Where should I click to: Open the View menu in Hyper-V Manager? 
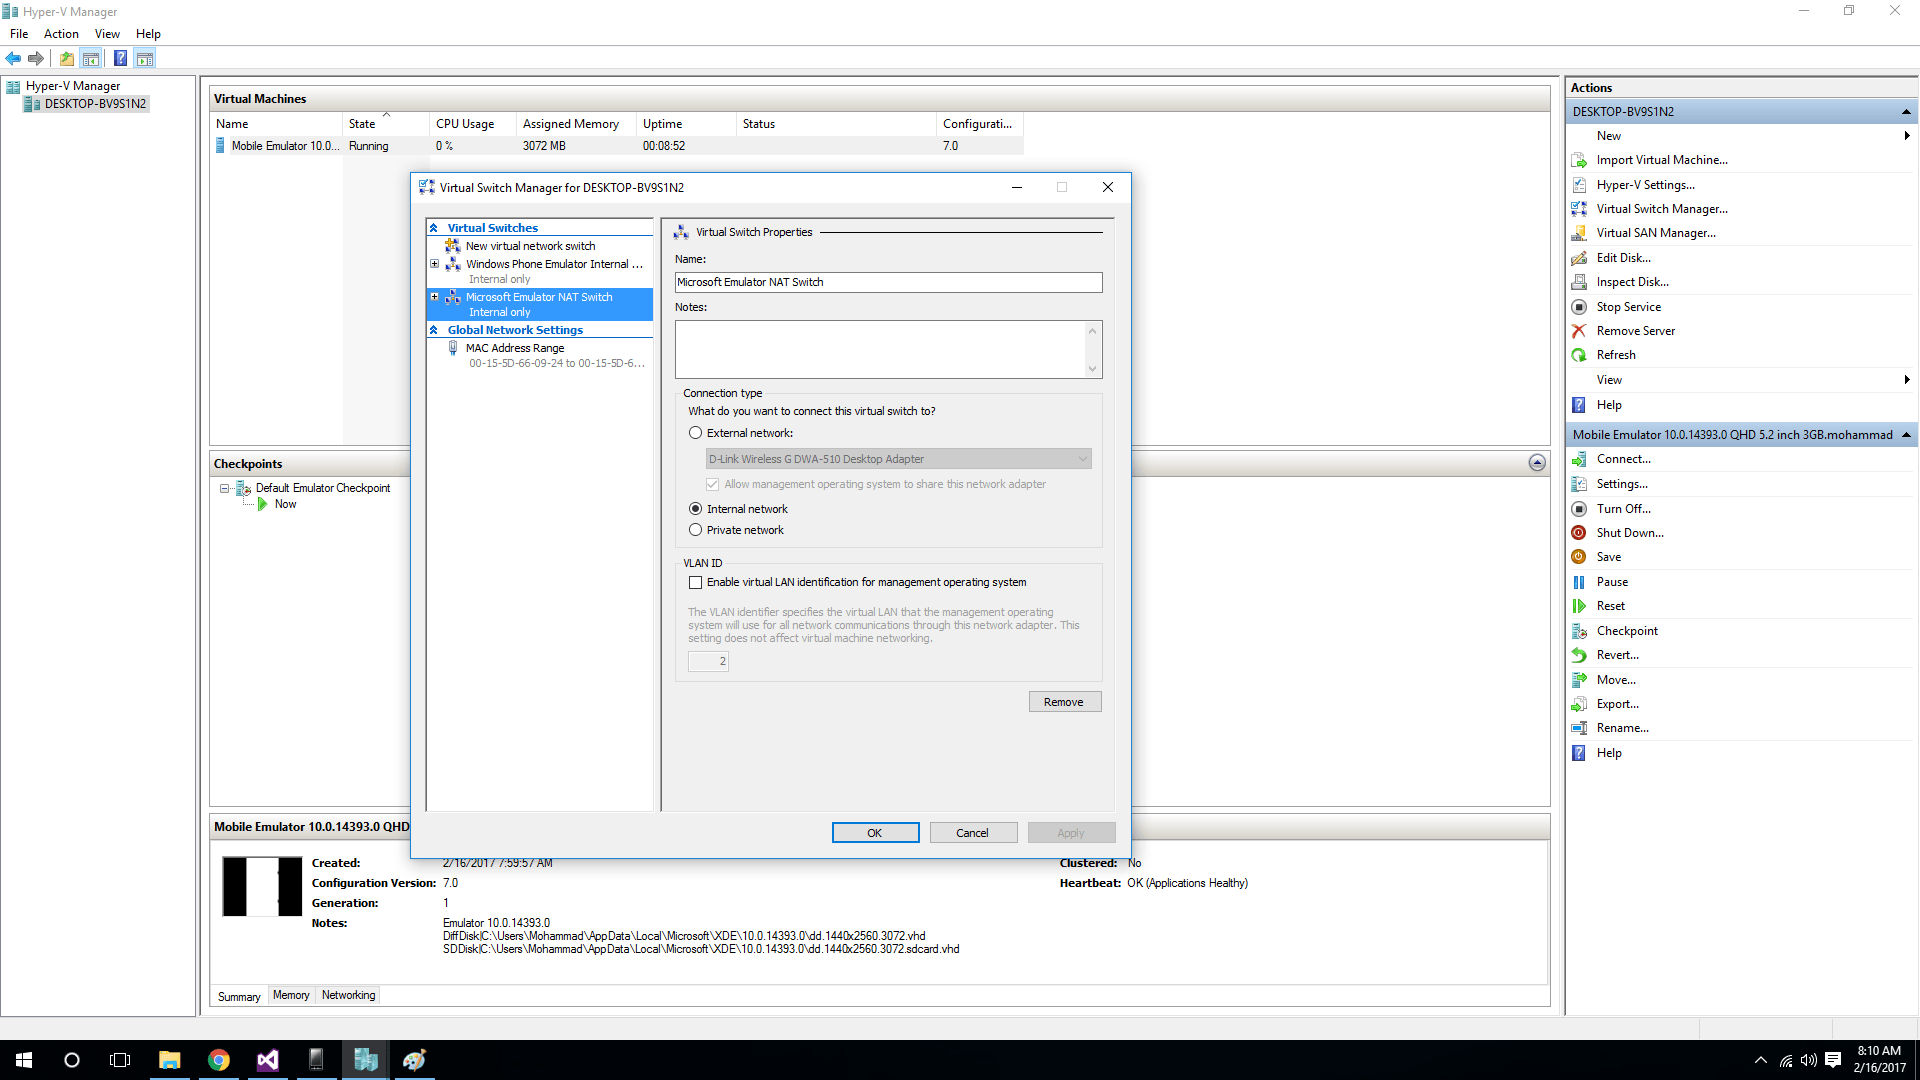pyautogui.click(x=105, y=33)
